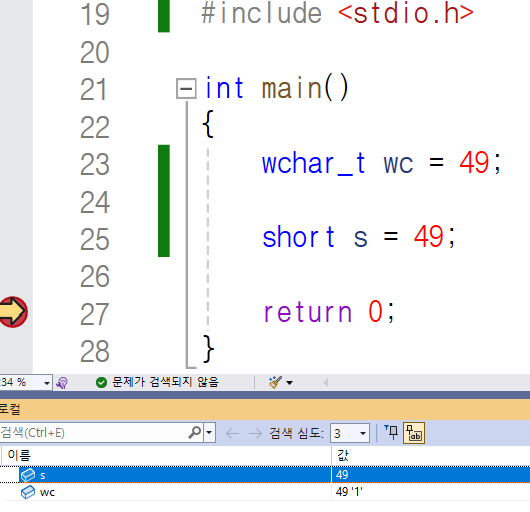The height and width of the screenshot is (512, 530).
Task: Open the zoom percentage dropdown
Action: [x=47, y=383]
